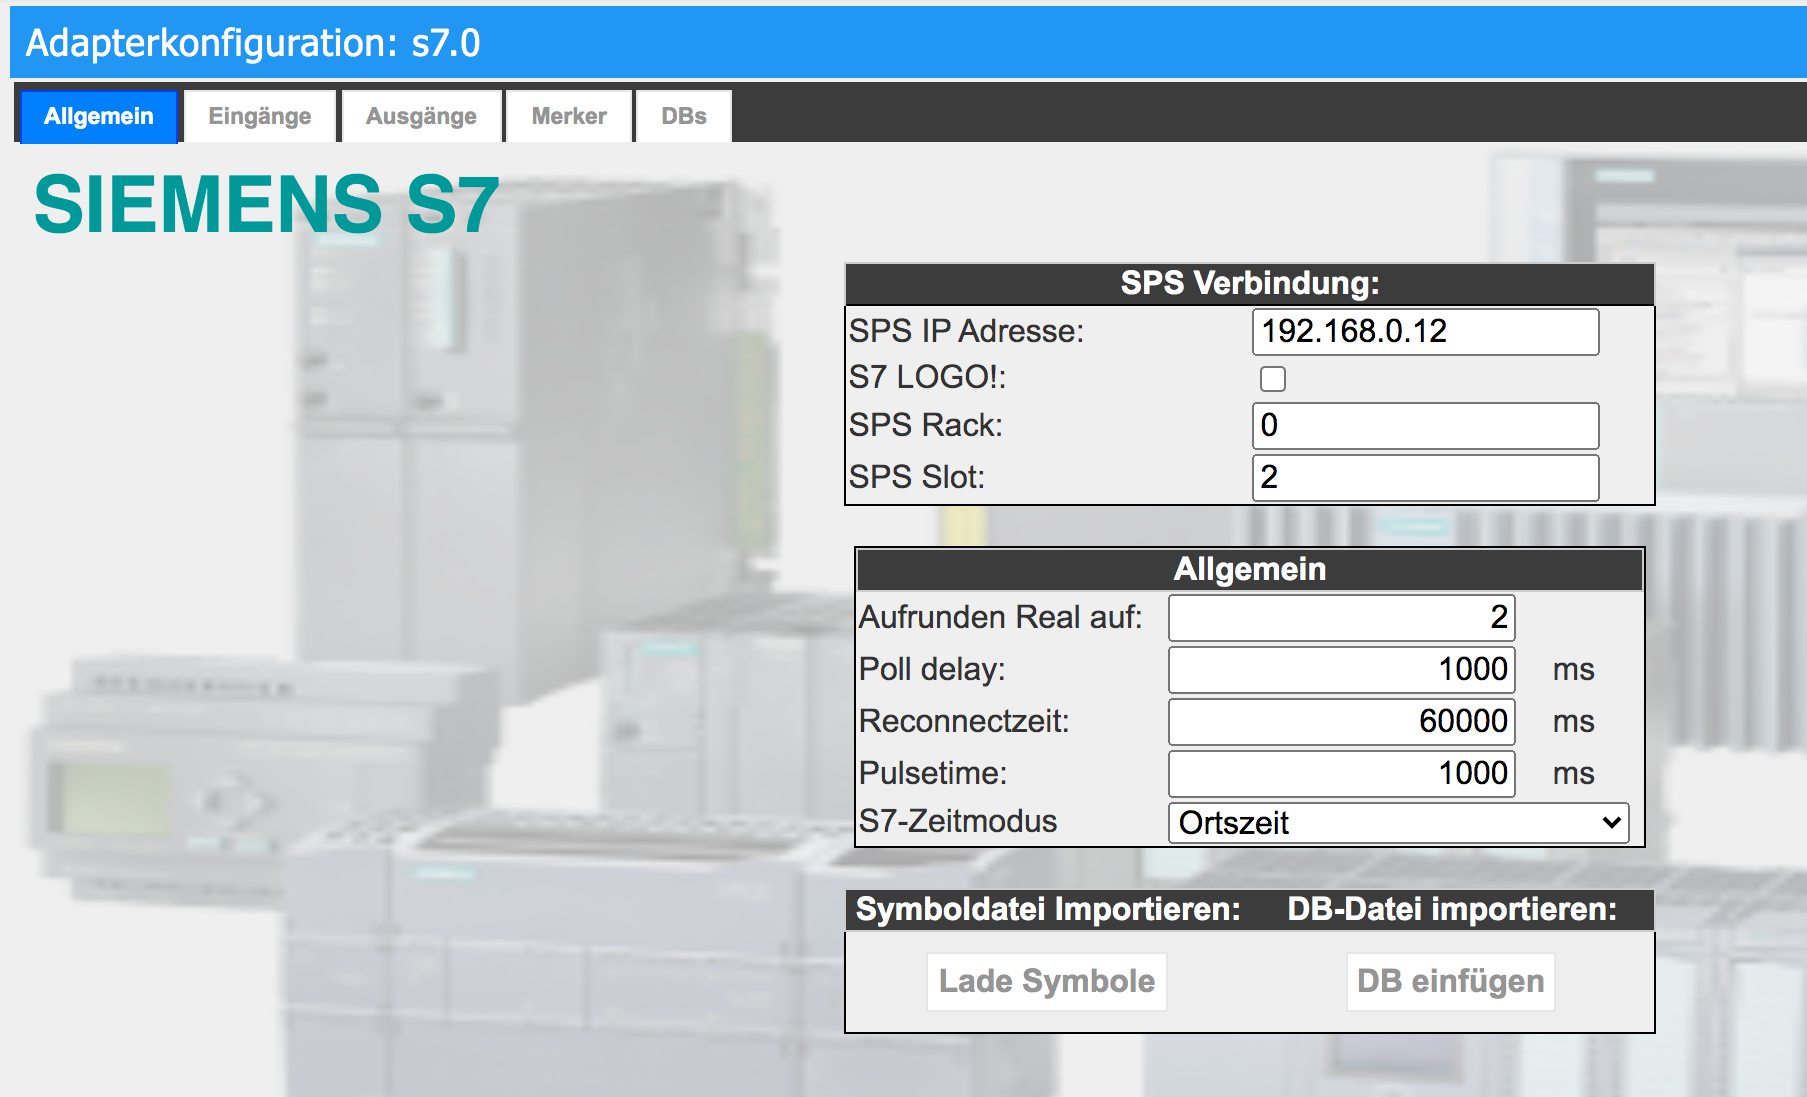Open the Eingänge tab
1807x1097 pixels.
tap(260, 116)
